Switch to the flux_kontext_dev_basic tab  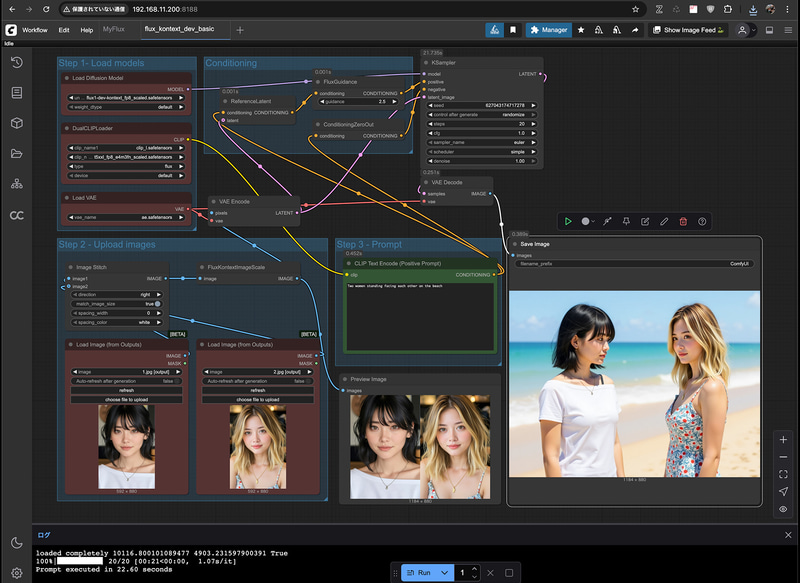[x=178, y=30]
